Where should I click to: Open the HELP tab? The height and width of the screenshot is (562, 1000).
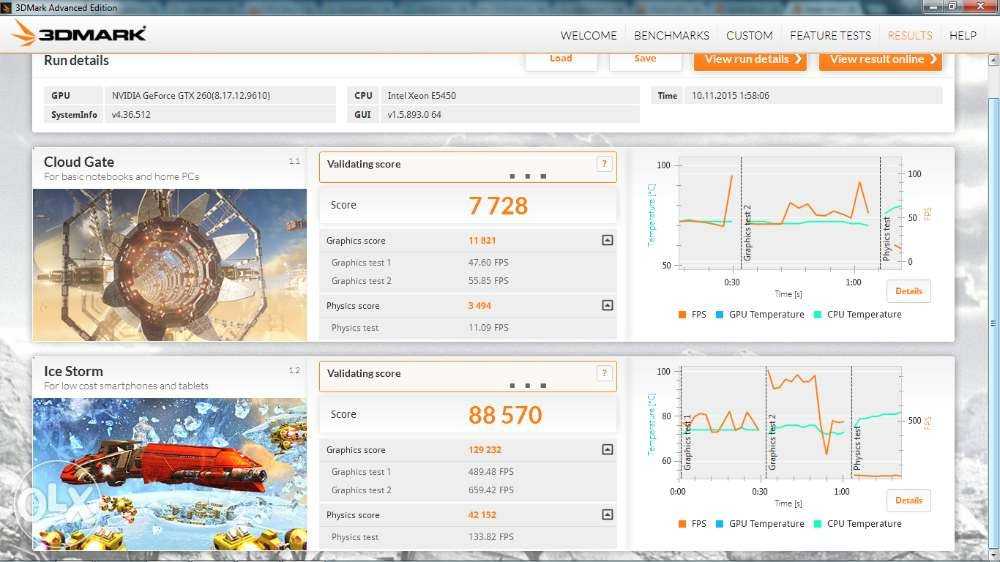click(962, 36)
